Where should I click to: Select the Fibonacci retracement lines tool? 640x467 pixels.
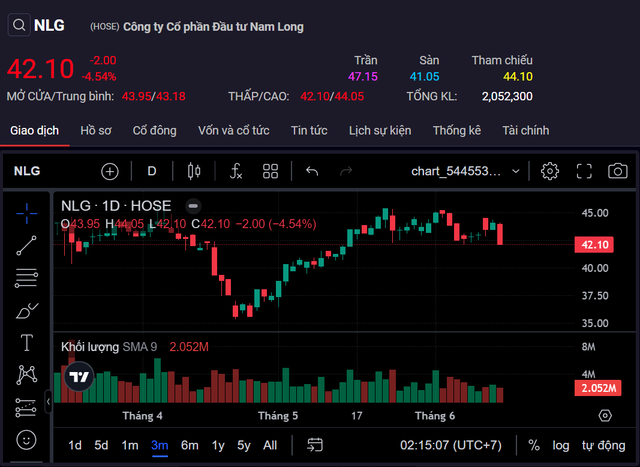27,278
